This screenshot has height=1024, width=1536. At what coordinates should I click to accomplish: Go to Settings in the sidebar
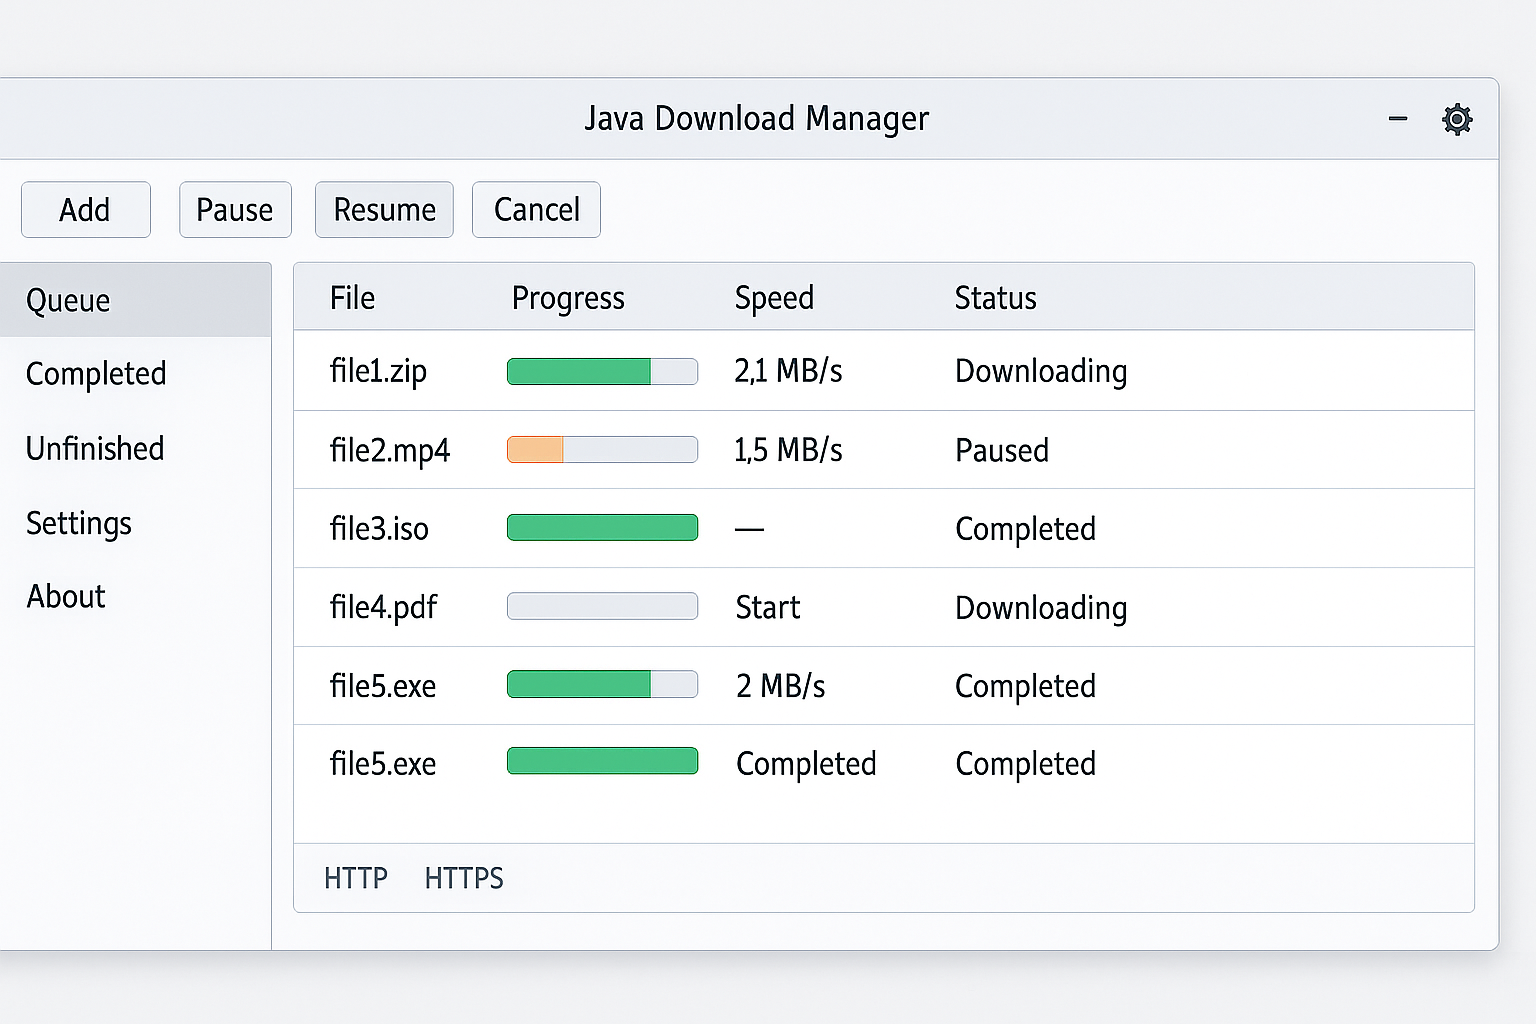tap(79, 523)
